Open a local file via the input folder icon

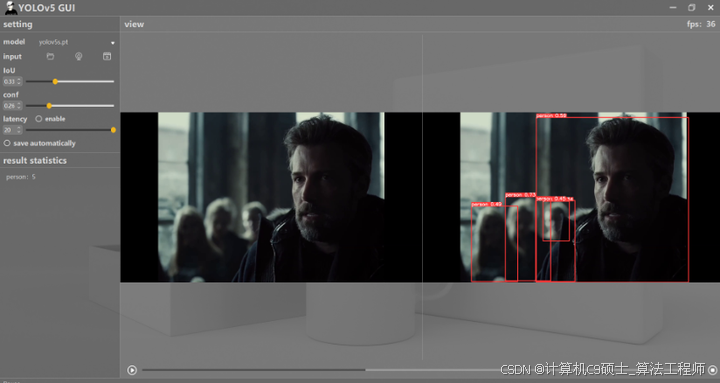51,56
